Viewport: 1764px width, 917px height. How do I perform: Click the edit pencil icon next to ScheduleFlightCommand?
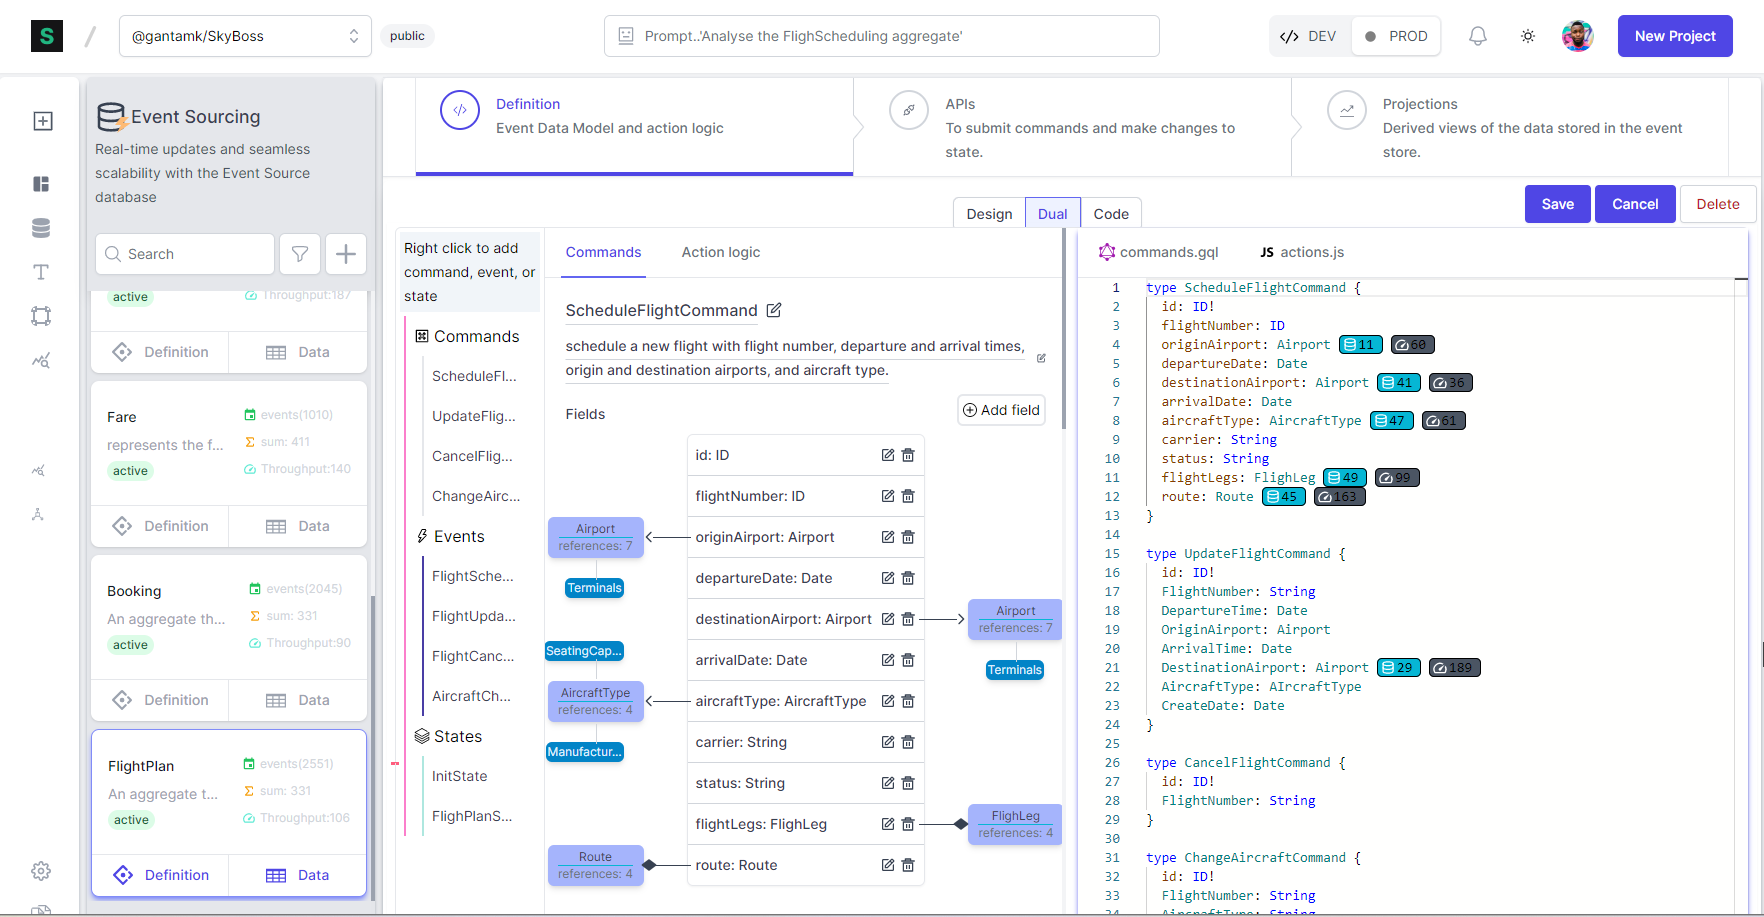[774, 311]
